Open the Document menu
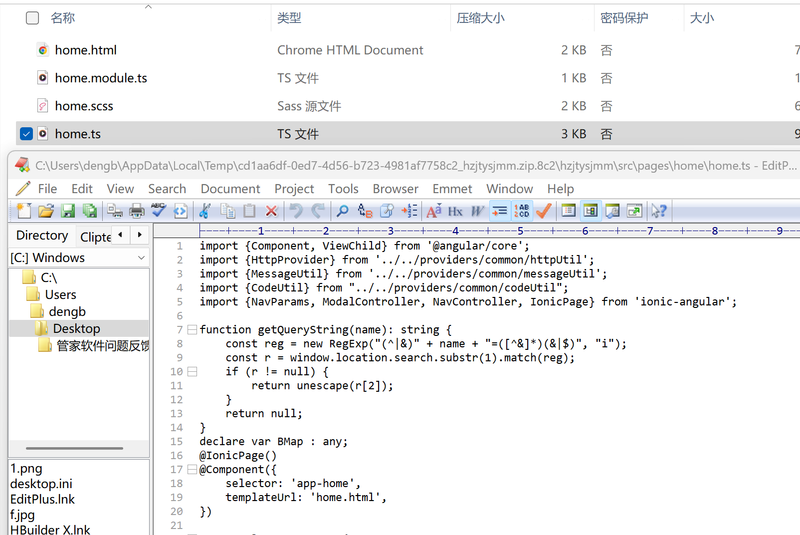Viewport: 800px width, 535px height. (x=230, y=188)
